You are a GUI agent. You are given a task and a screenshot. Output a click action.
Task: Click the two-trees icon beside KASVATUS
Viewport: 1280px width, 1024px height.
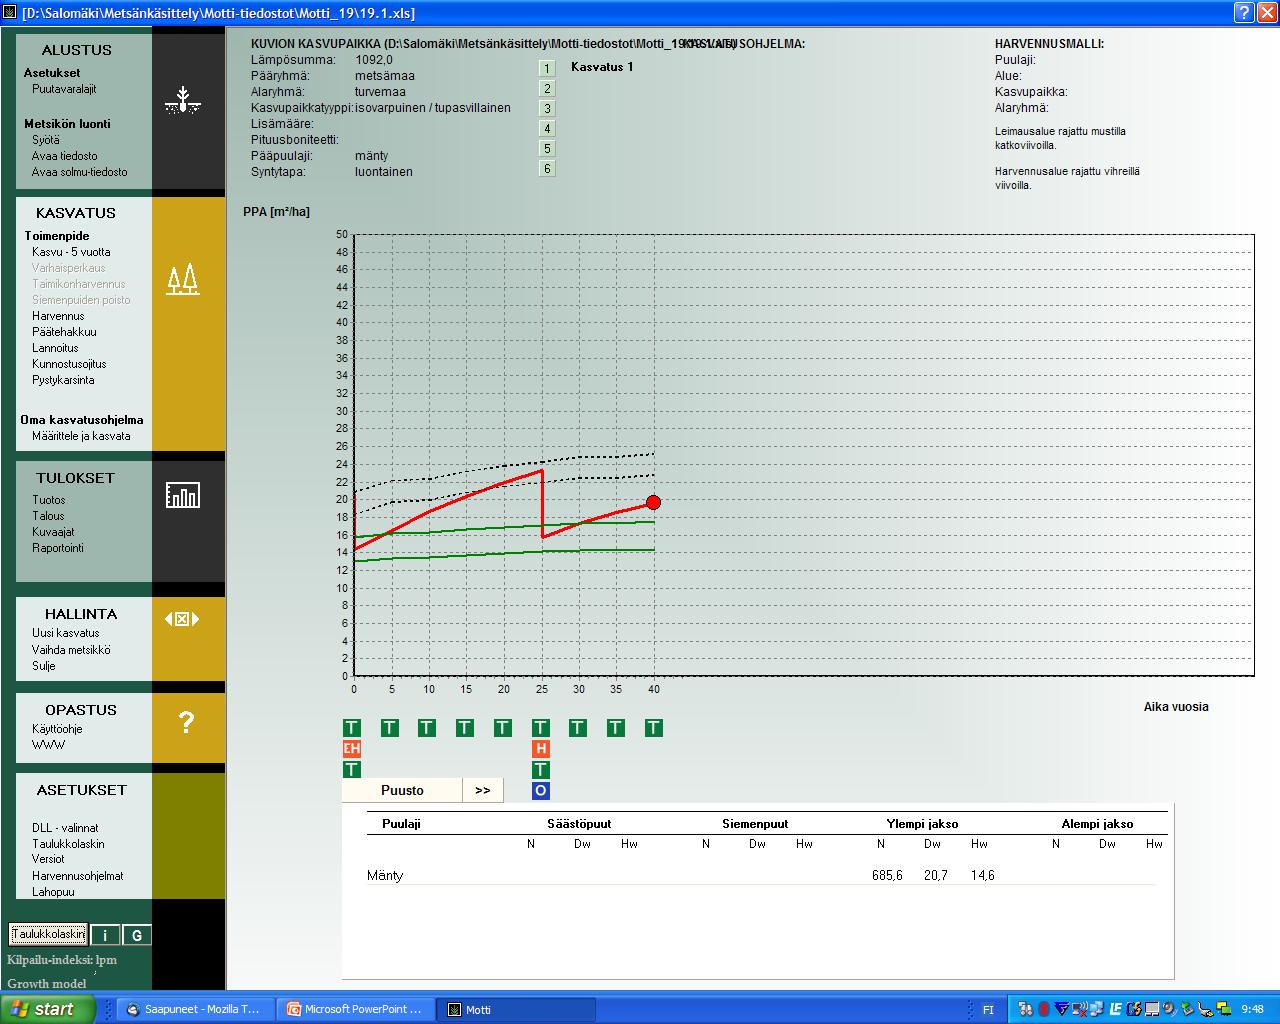183,280
